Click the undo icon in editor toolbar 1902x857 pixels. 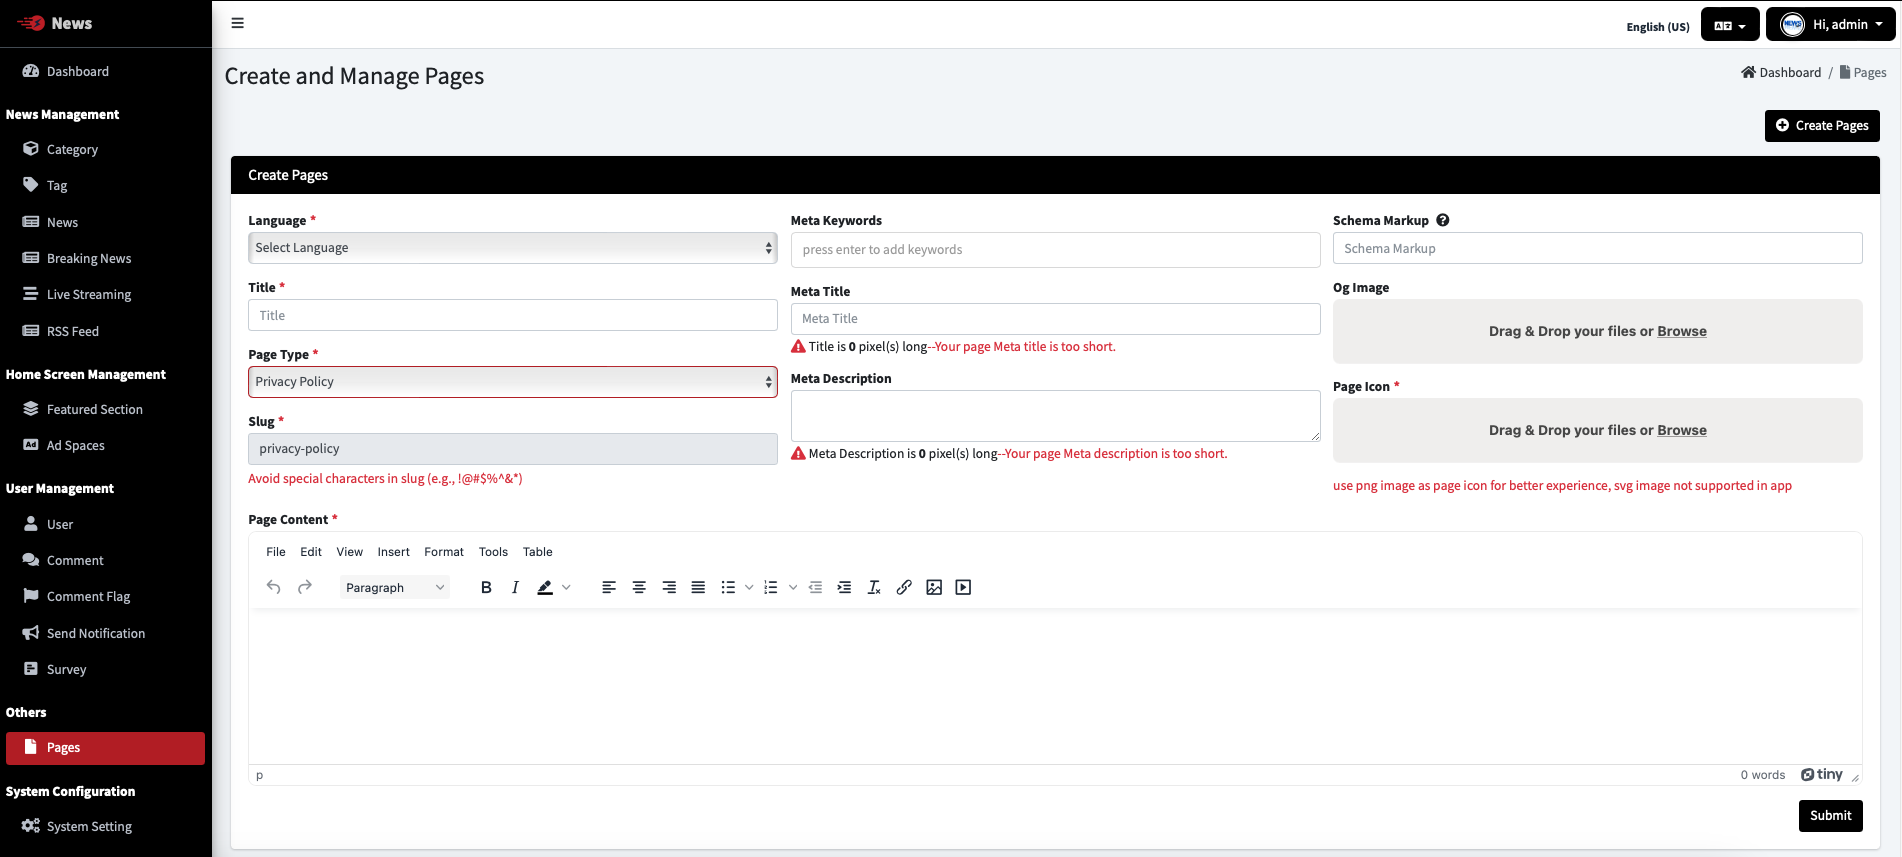(x=274, y=587)
